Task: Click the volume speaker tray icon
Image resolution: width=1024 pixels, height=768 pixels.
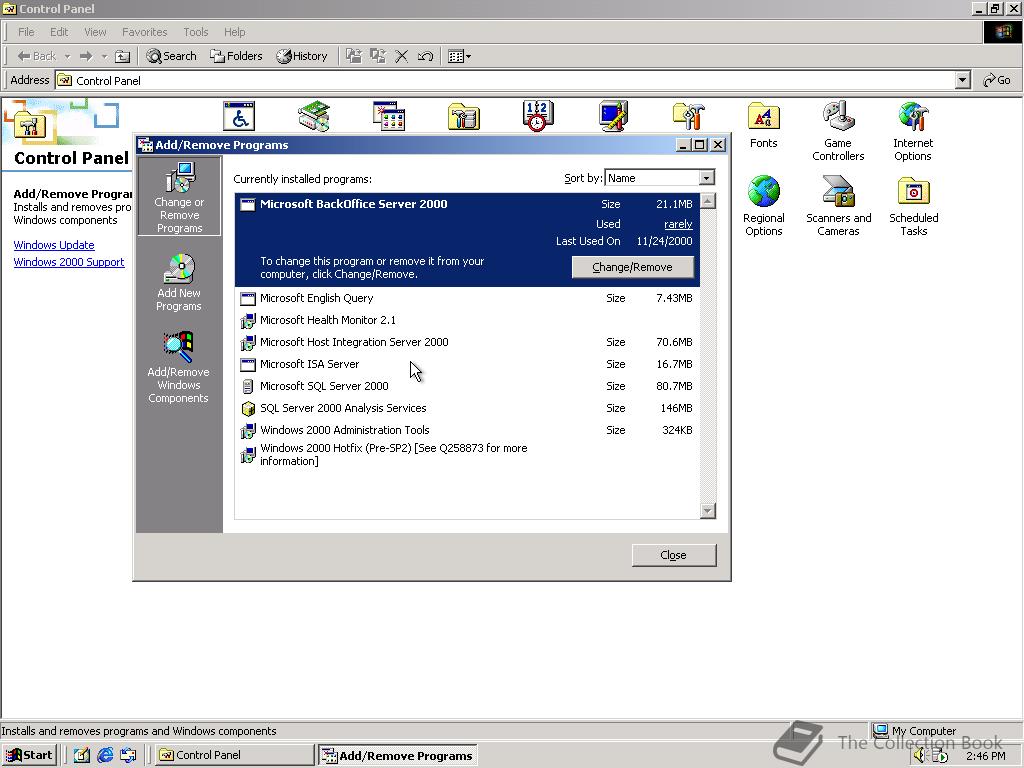Action: 920,756
